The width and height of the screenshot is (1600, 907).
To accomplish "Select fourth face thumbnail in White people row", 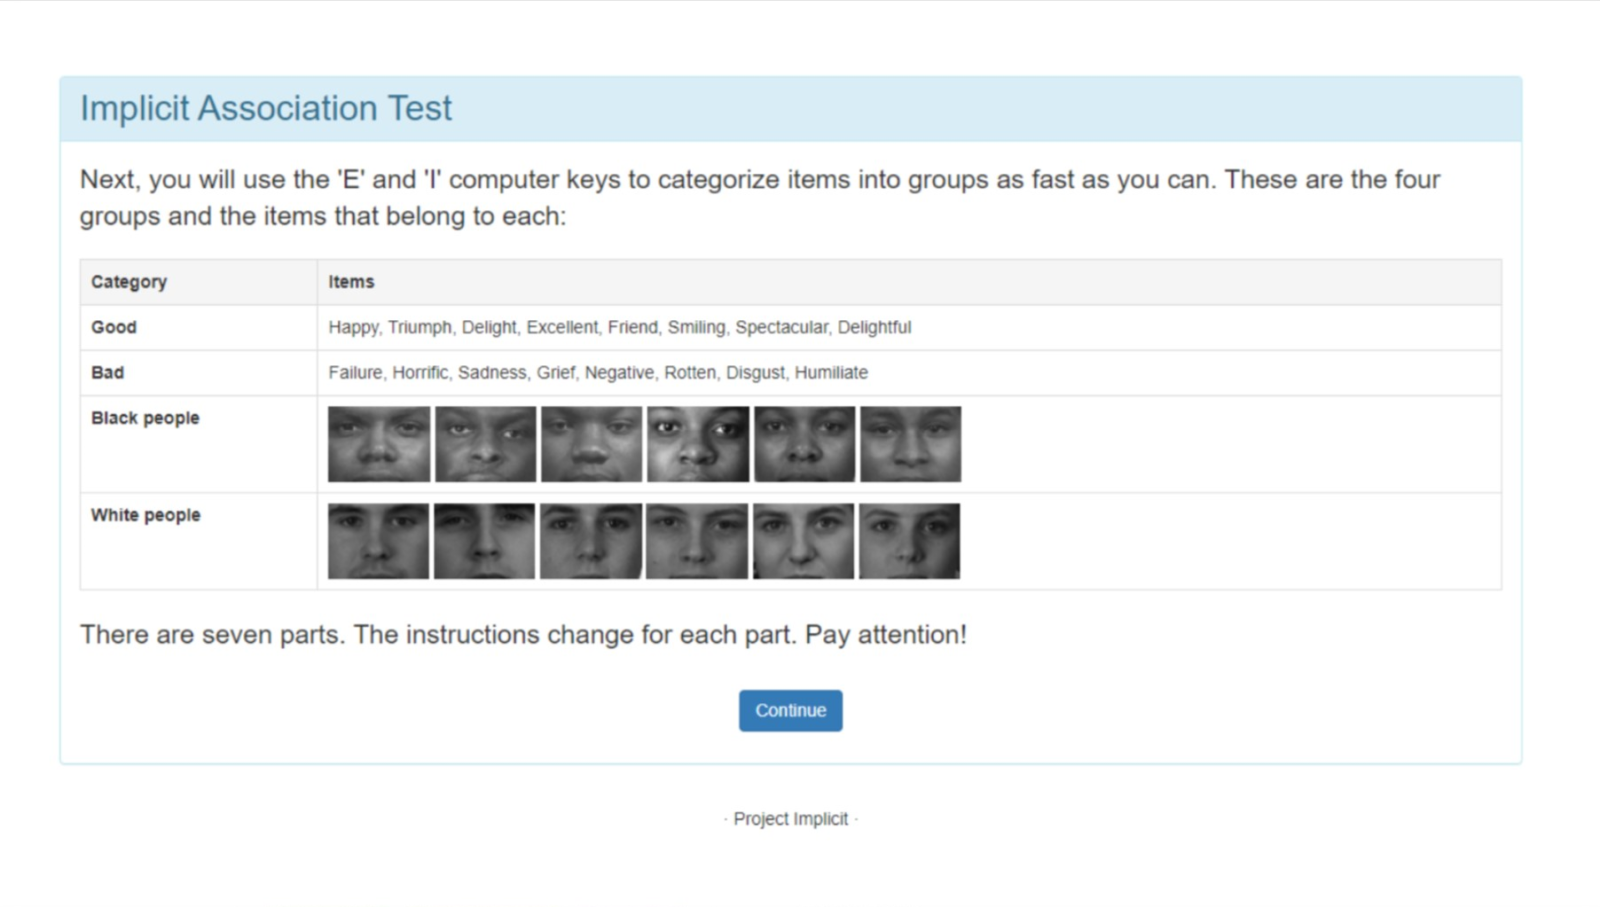I will [x=697, y=541].
